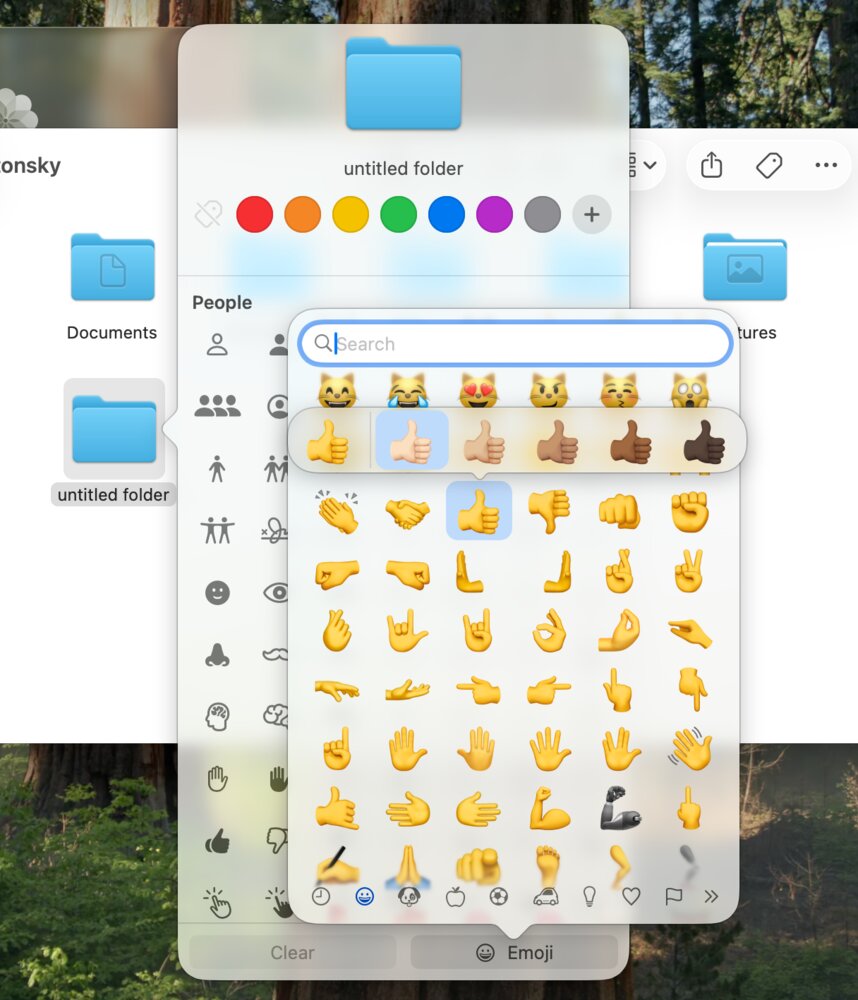Choose the thumbs down emoji

tap(549, 511)
